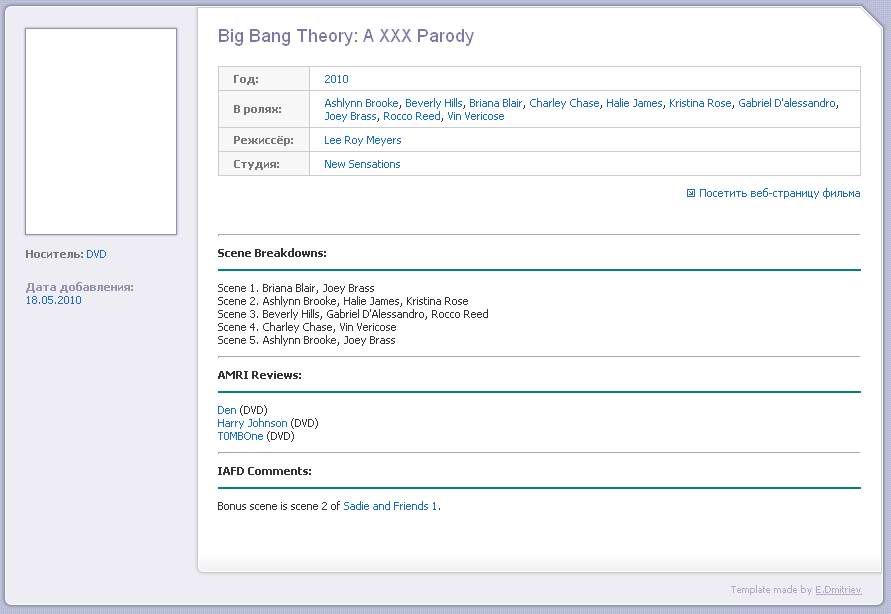The image size is (891, 614).
Task: Open Kristina Rose's cast link
Action: coord(700,103)
